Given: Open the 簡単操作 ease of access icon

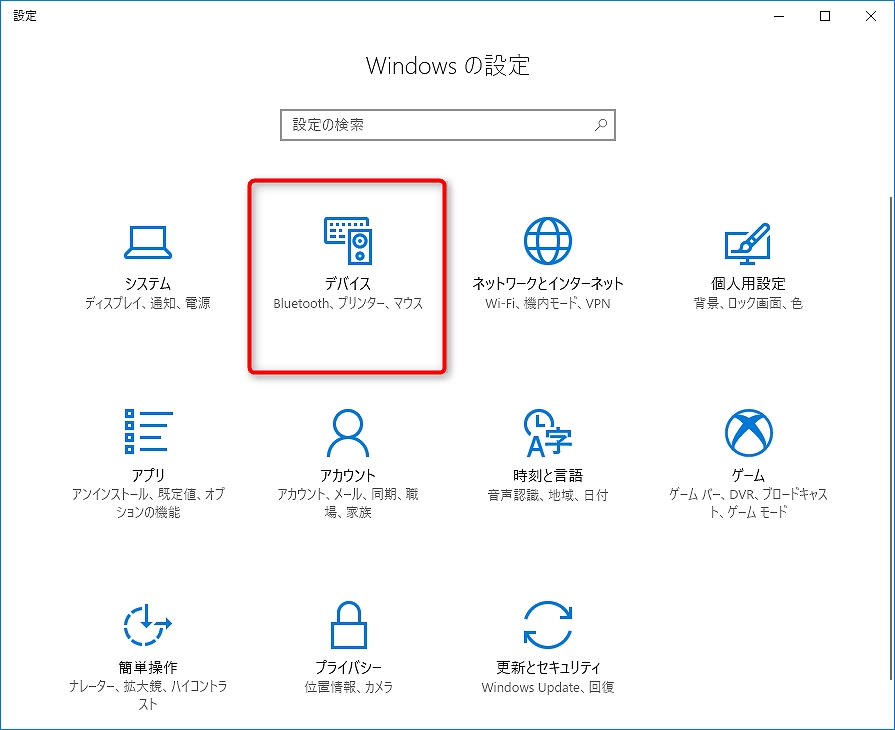Looking at the screenshot, I should pos(147,625).
